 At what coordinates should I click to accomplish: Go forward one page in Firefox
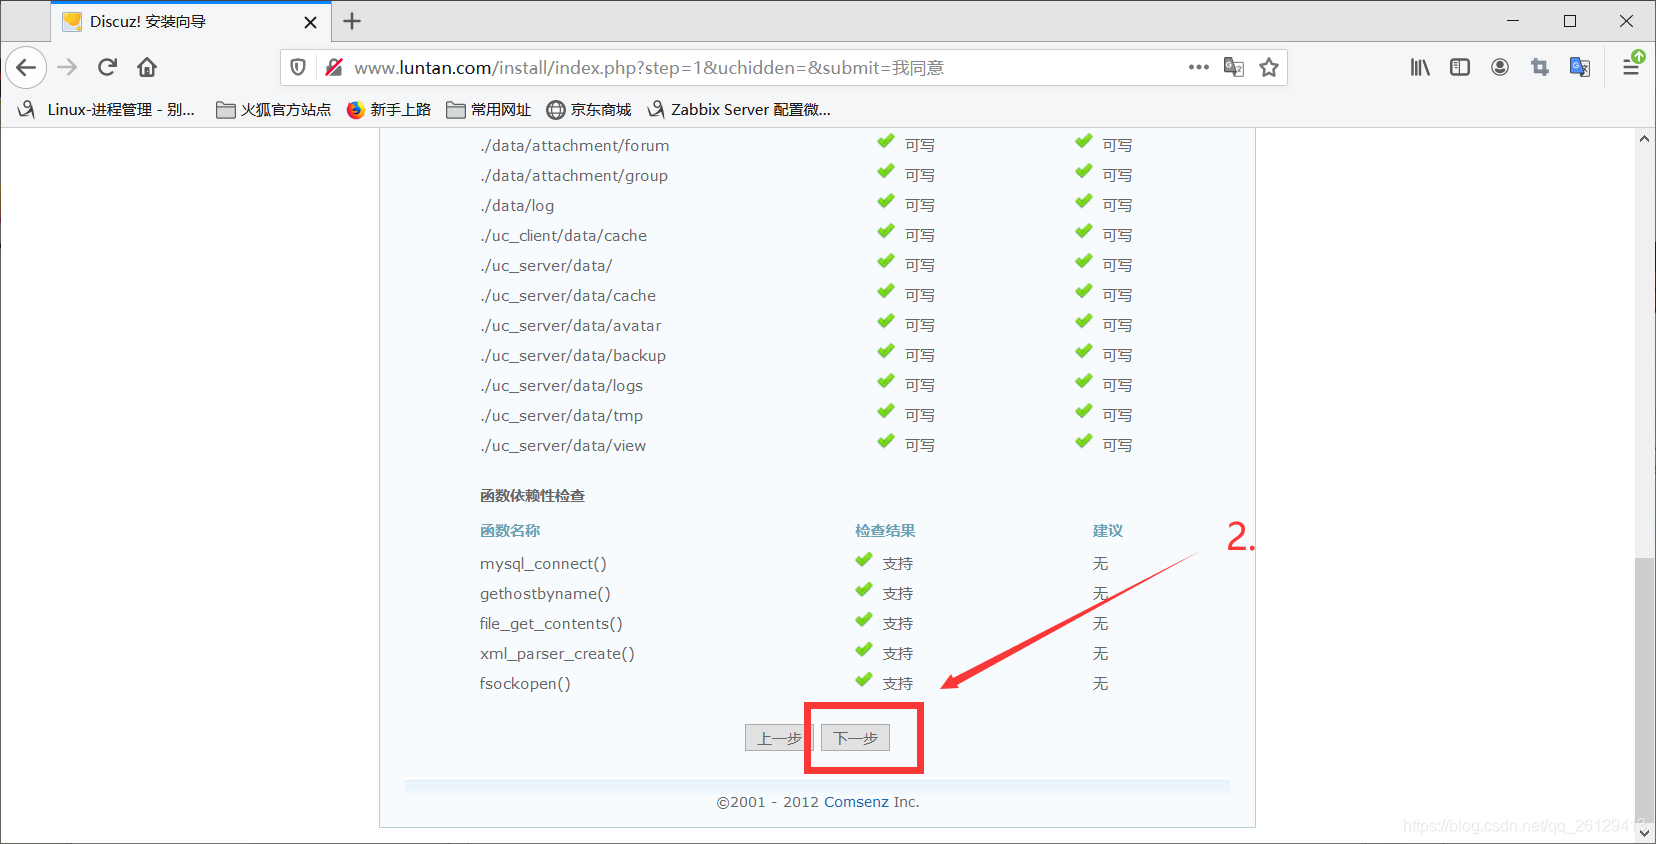pyautogui.click(x=67, y=67)
